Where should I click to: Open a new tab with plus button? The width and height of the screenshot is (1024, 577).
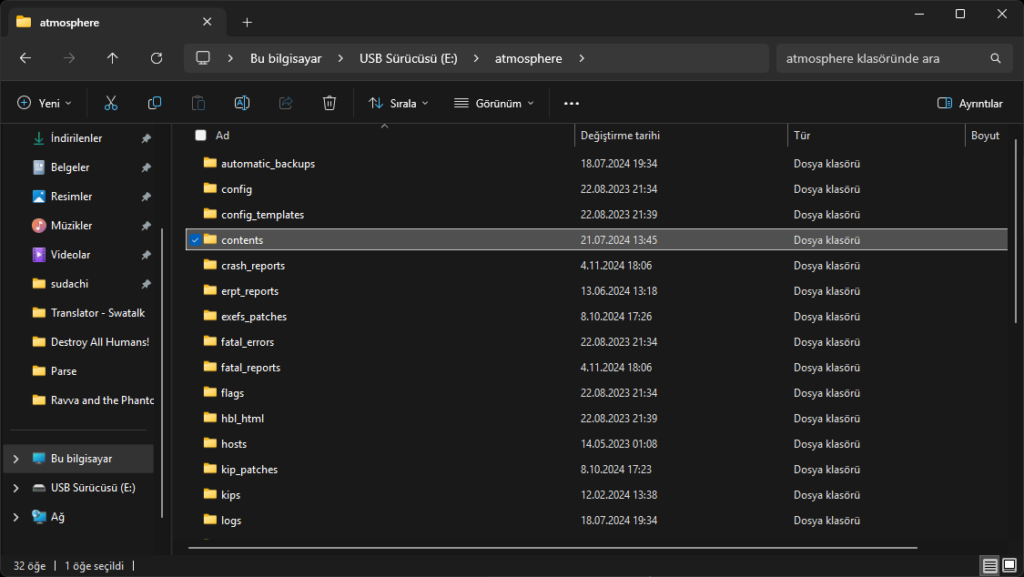[247, 22]
